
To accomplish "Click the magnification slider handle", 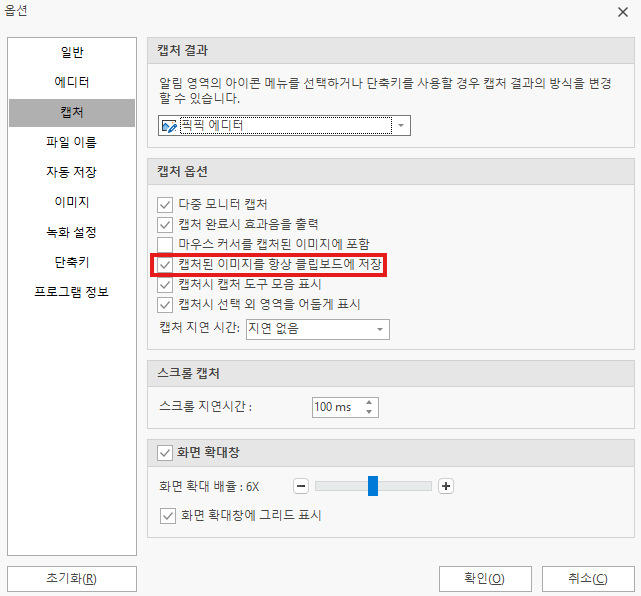I will (x=373, y=486).
